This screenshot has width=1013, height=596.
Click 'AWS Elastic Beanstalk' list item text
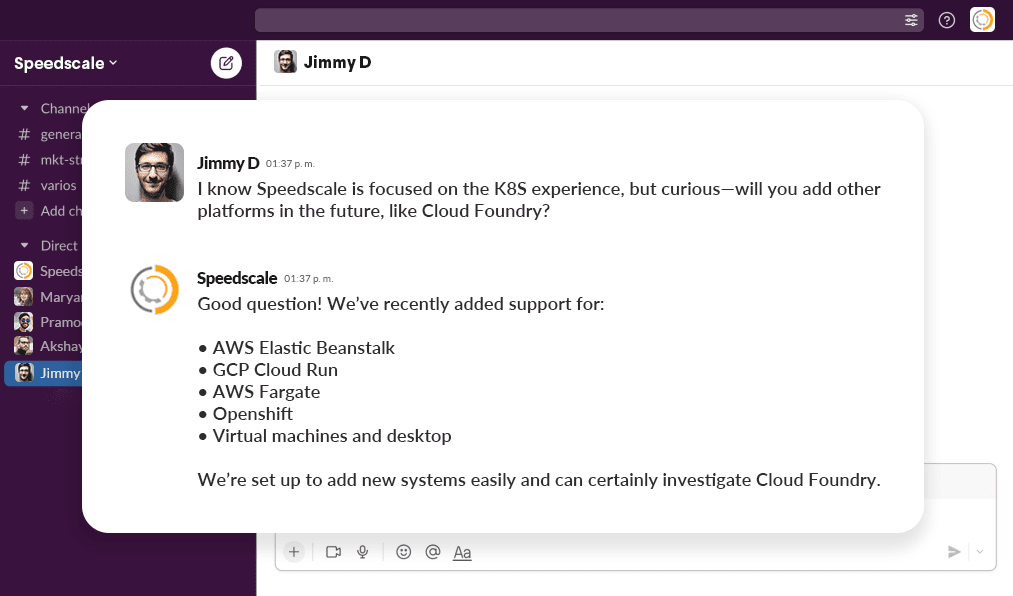(x=304, y=348)
